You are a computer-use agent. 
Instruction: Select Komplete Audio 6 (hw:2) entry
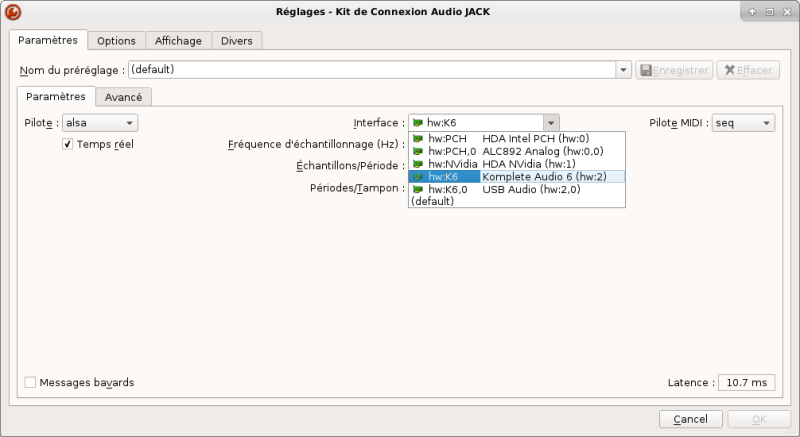[517, 176]
